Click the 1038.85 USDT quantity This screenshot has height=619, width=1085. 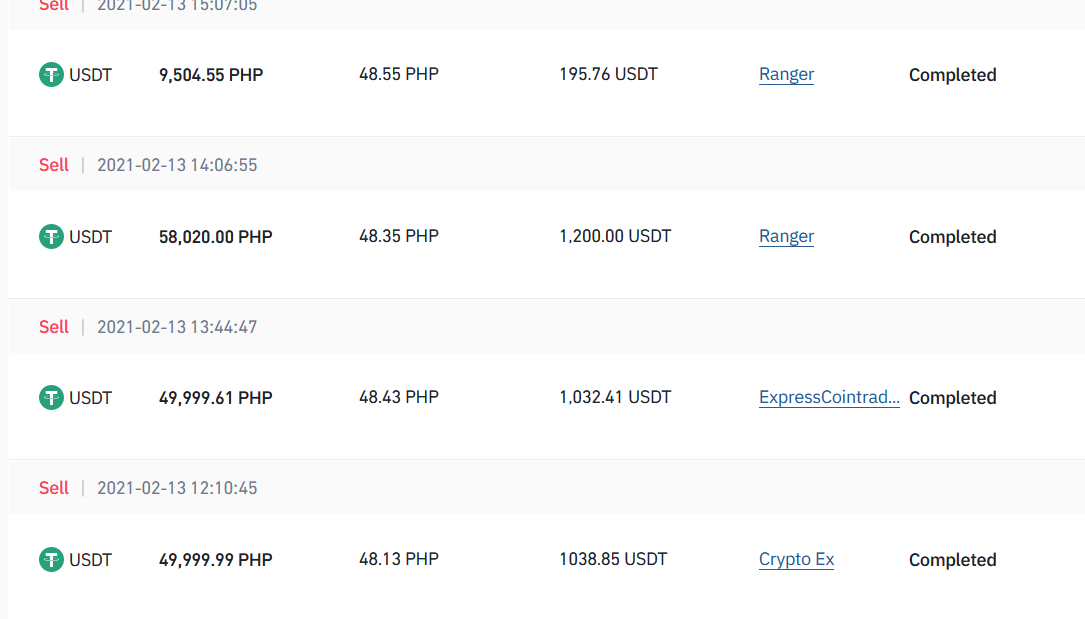pos(613,559)
